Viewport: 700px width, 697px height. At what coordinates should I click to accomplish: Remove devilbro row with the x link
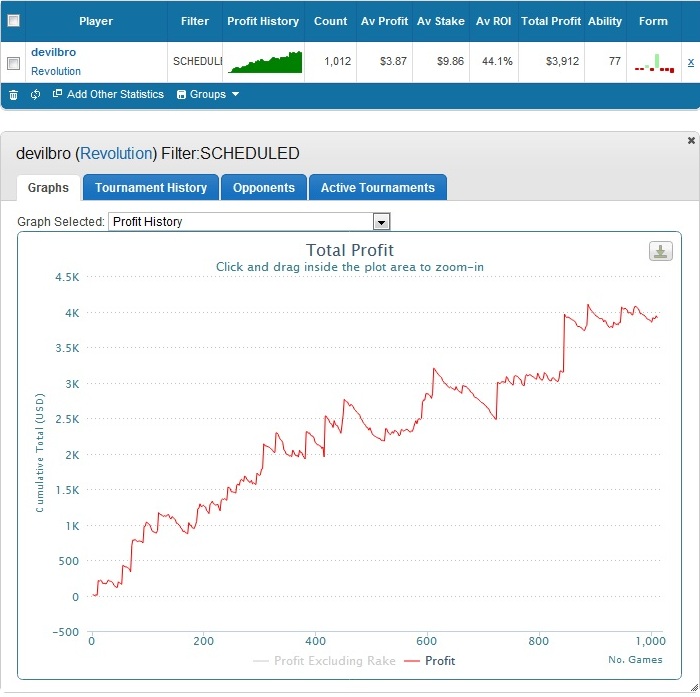pyautogui.click(x=690, y=62)
